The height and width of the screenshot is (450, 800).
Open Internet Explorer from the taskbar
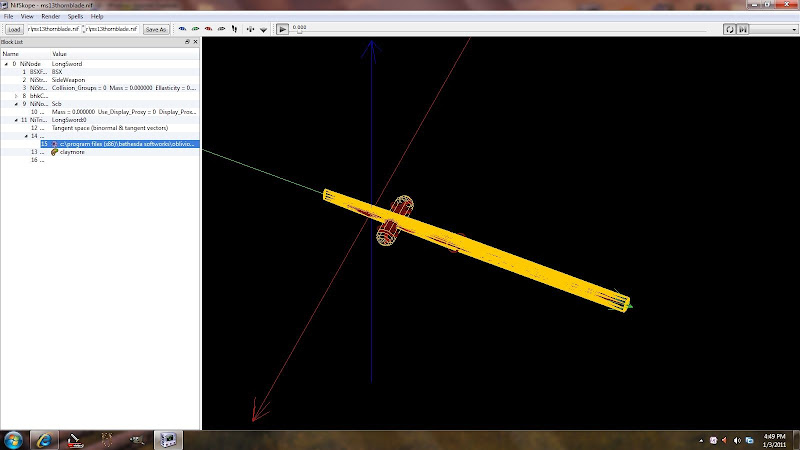point(44,439)
